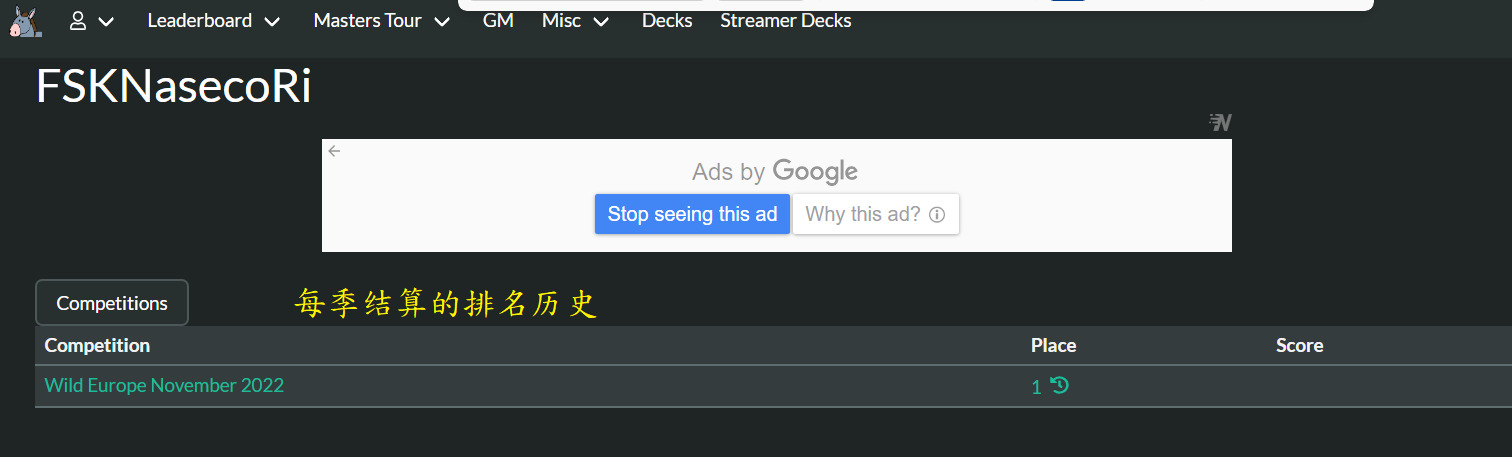Click the Place column header
1512x457 pixels.
point(1053,345)
